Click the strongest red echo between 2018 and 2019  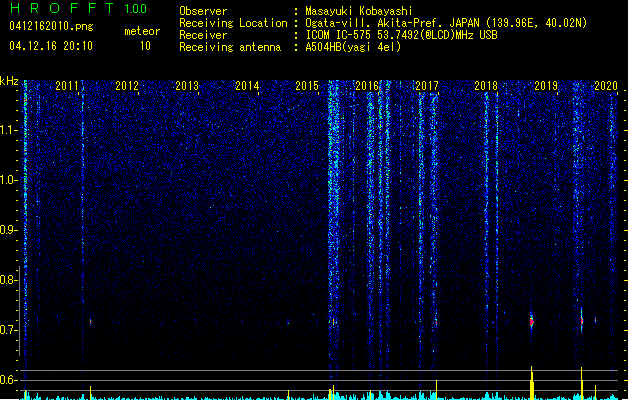(x=532, y=321)
